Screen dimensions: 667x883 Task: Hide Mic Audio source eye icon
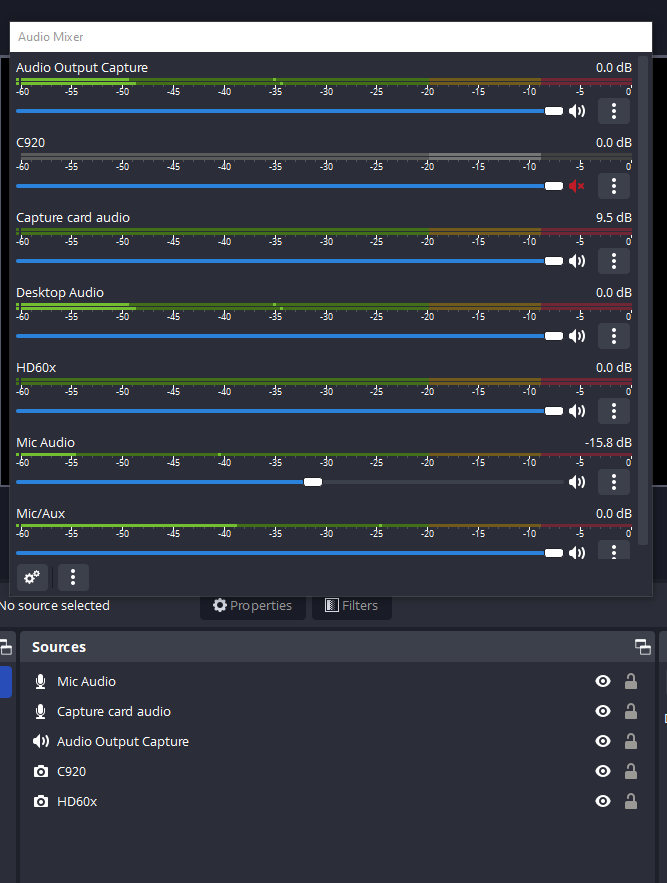[603, 681]
